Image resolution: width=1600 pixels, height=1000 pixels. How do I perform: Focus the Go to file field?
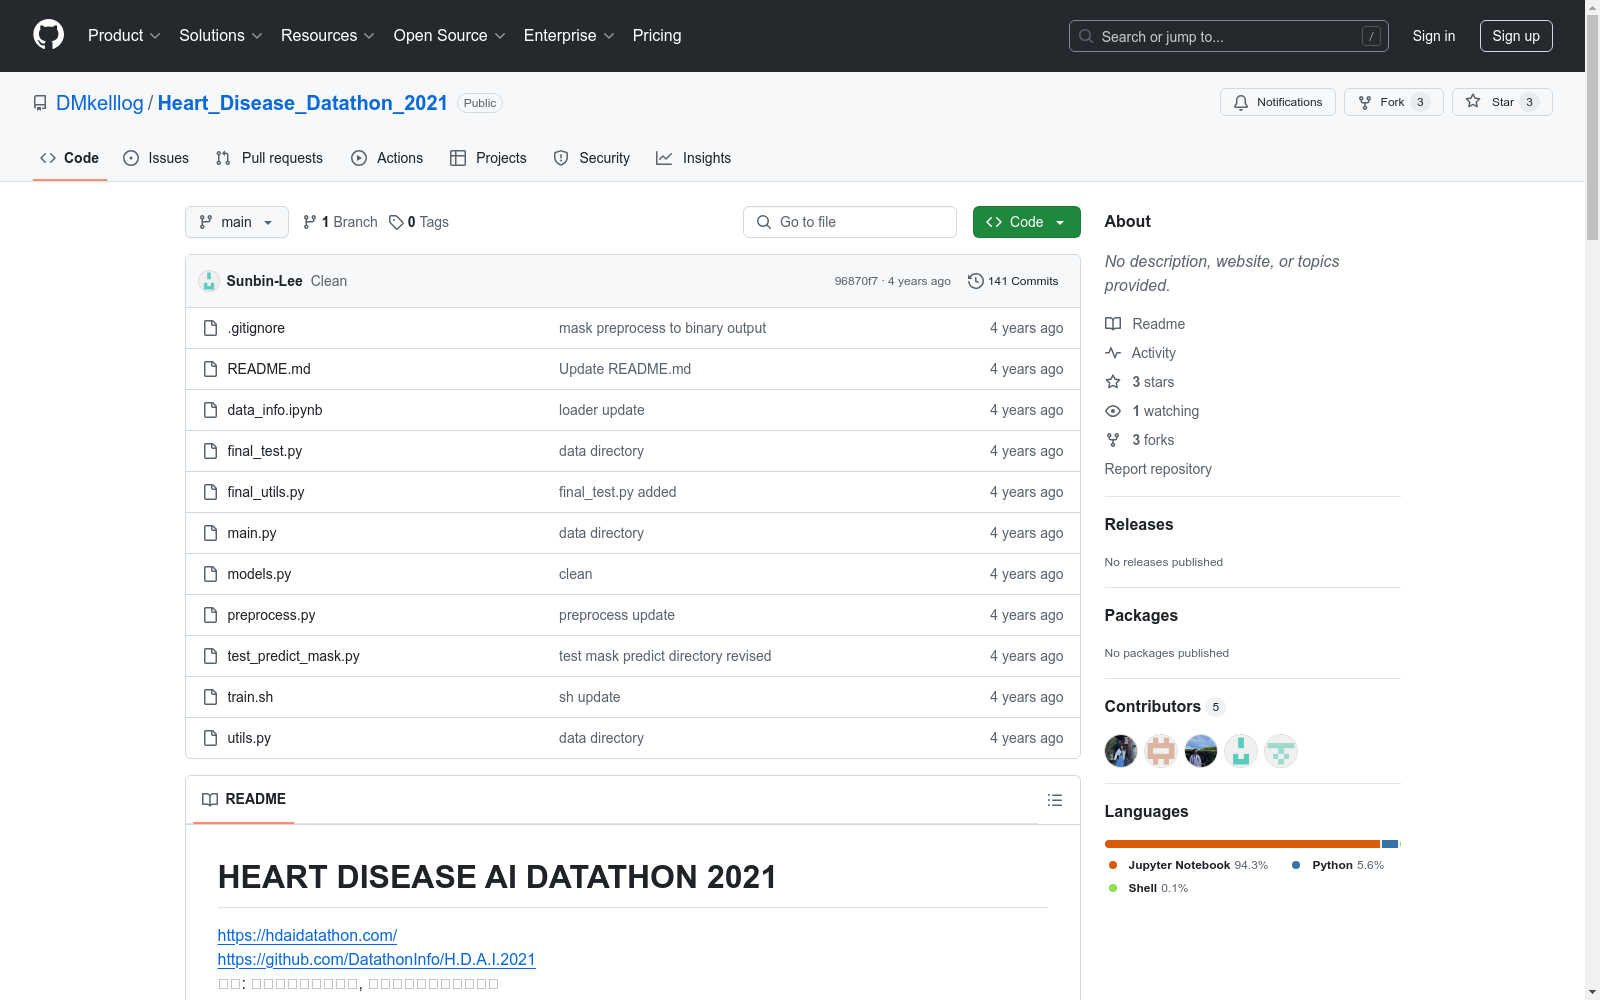849,222
